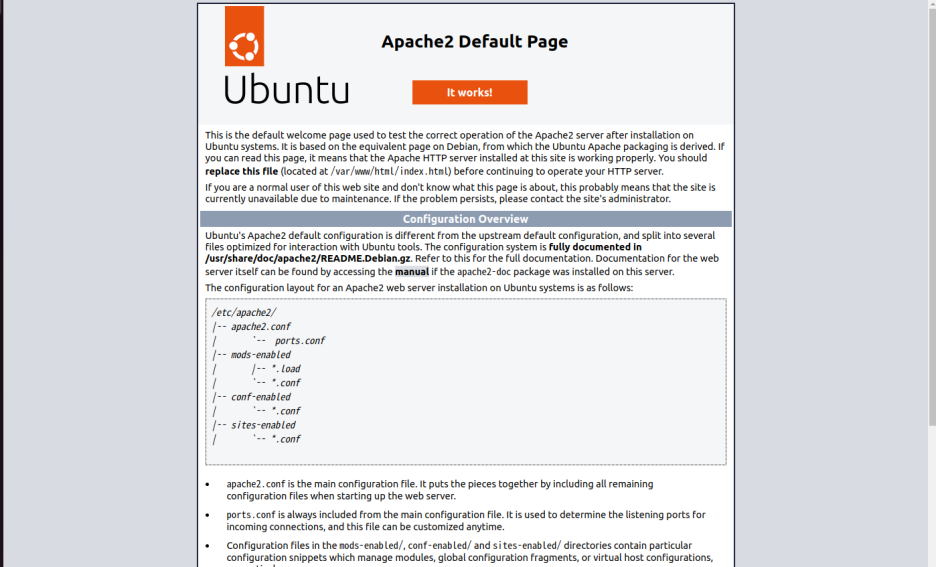
Task: Click the "Apache2 Default Page" heading
Action: click(x=475, y=41)
